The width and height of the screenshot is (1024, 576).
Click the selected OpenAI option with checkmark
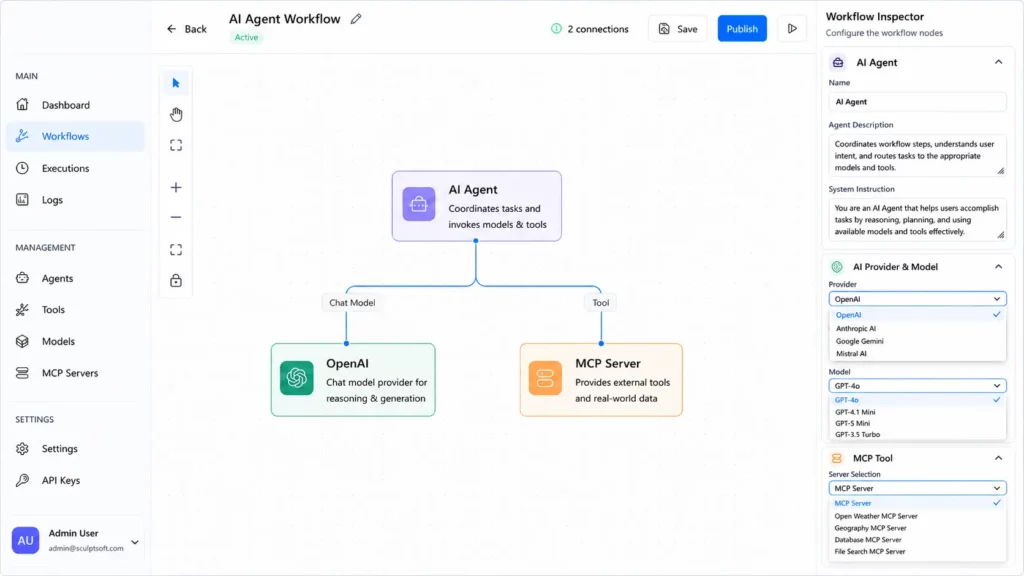(x=918, y=315)
